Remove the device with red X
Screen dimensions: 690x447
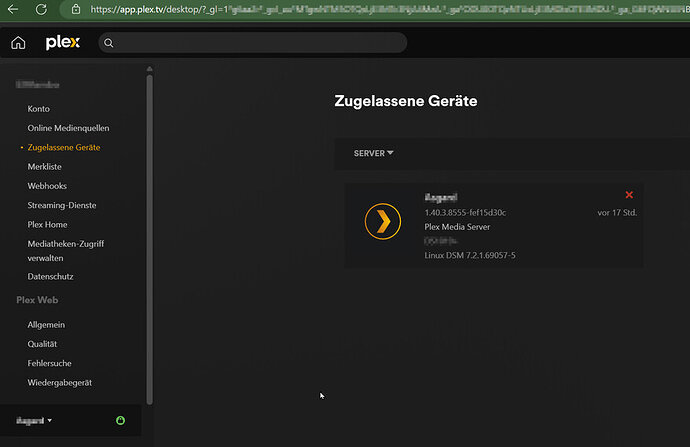click(629, 195)
